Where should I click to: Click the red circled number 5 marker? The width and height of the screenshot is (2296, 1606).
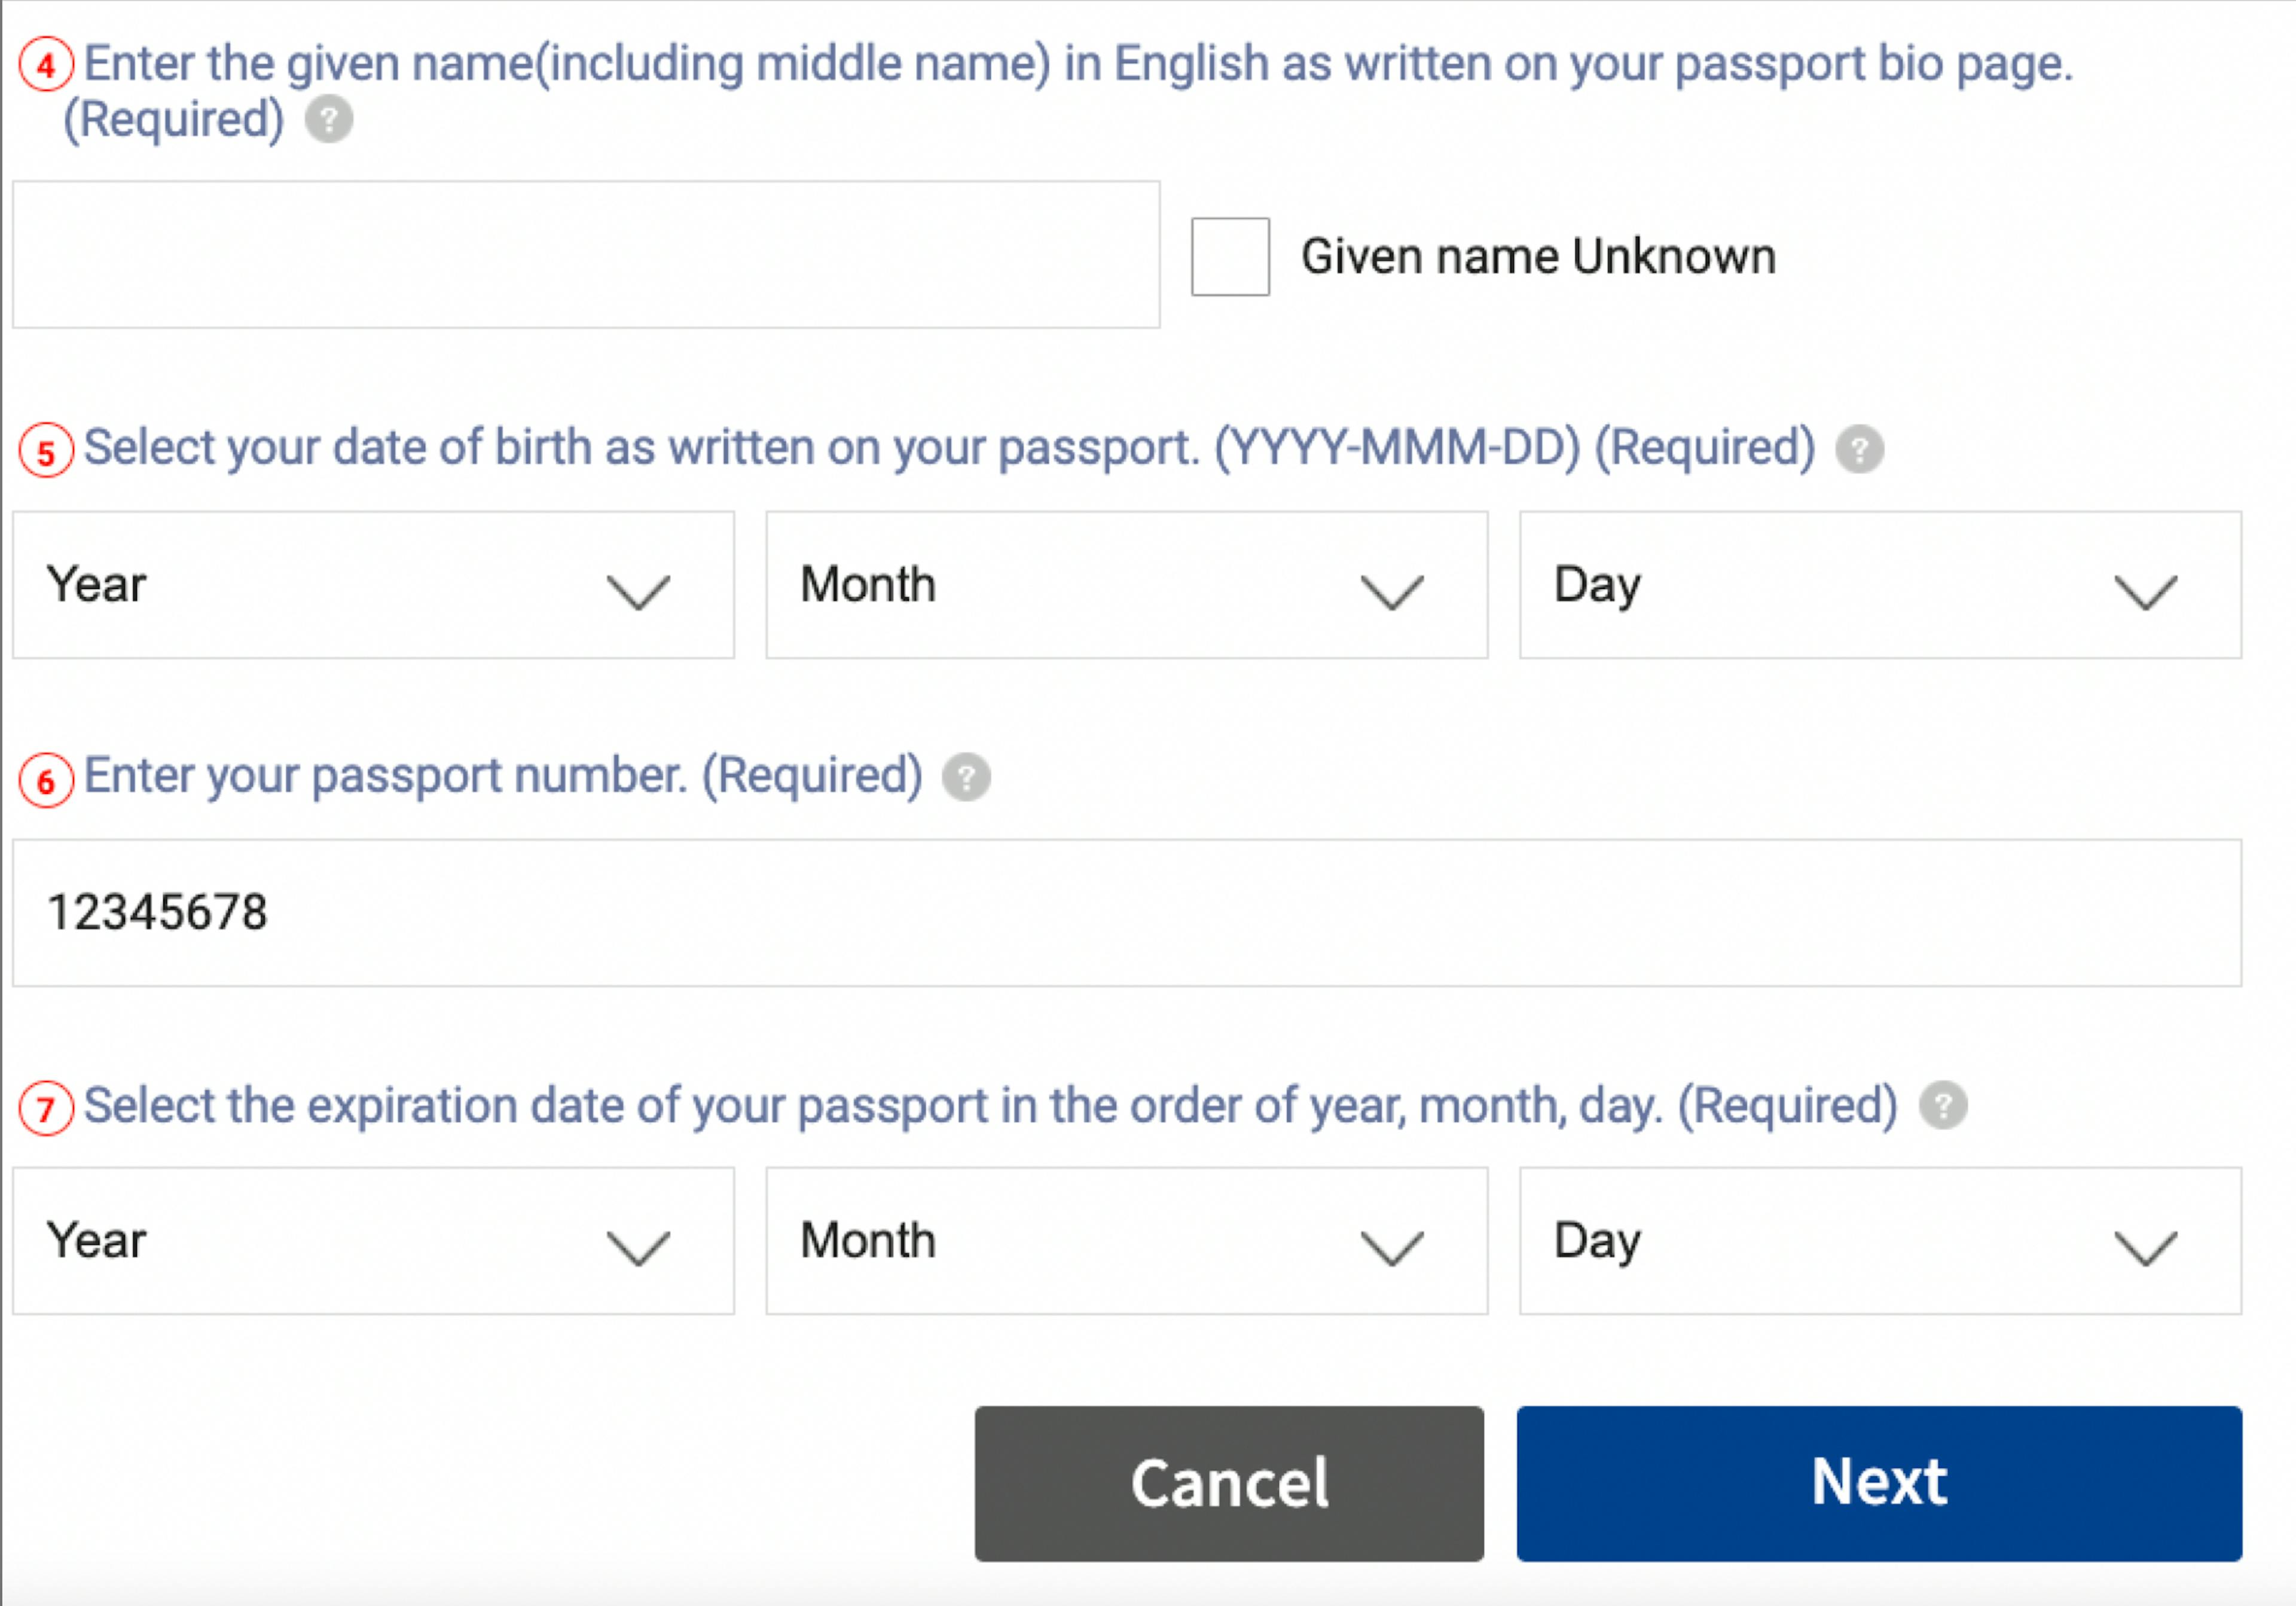(46, 450)
